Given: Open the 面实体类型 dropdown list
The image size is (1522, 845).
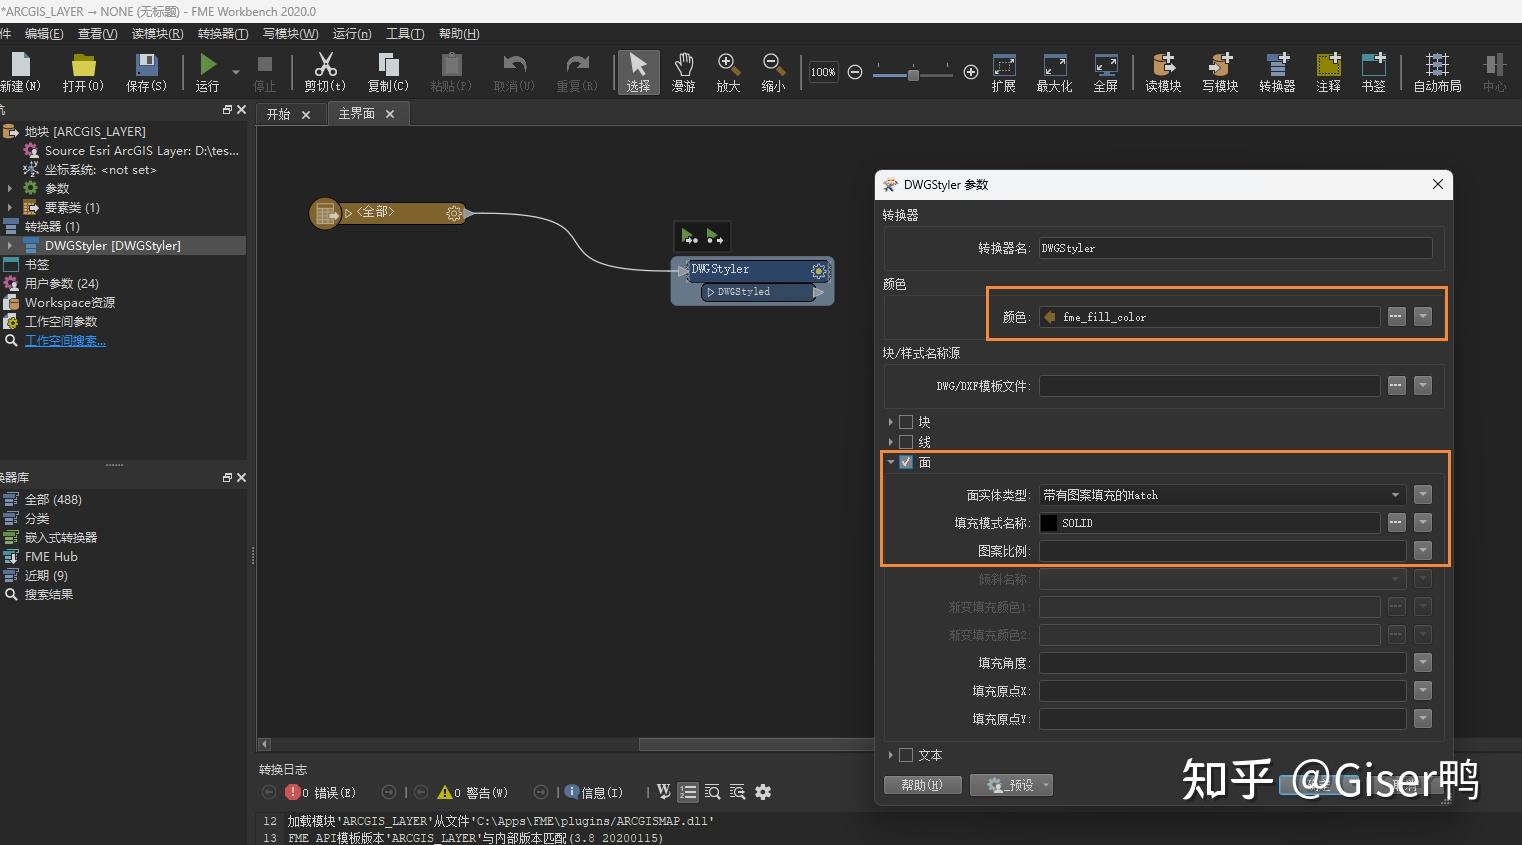Looking at the screenshot, I should [1395, 495].
